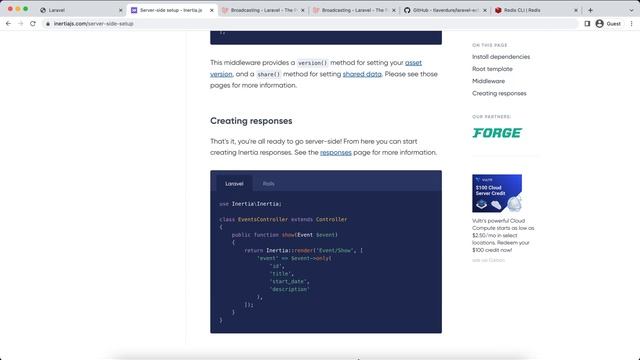
Task: Click the Forge partner logo
Action: pos(497,133)
